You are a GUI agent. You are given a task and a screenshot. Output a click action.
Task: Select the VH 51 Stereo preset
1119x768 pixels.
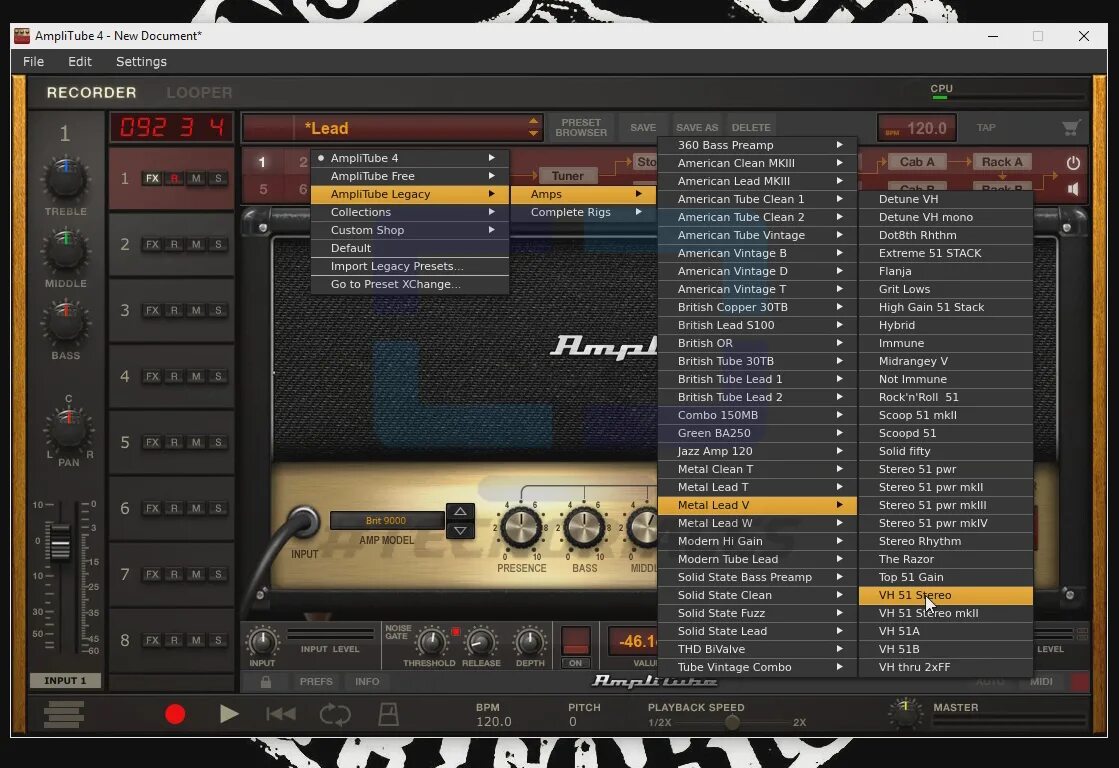pyautogui.click(x=946, y=595)
